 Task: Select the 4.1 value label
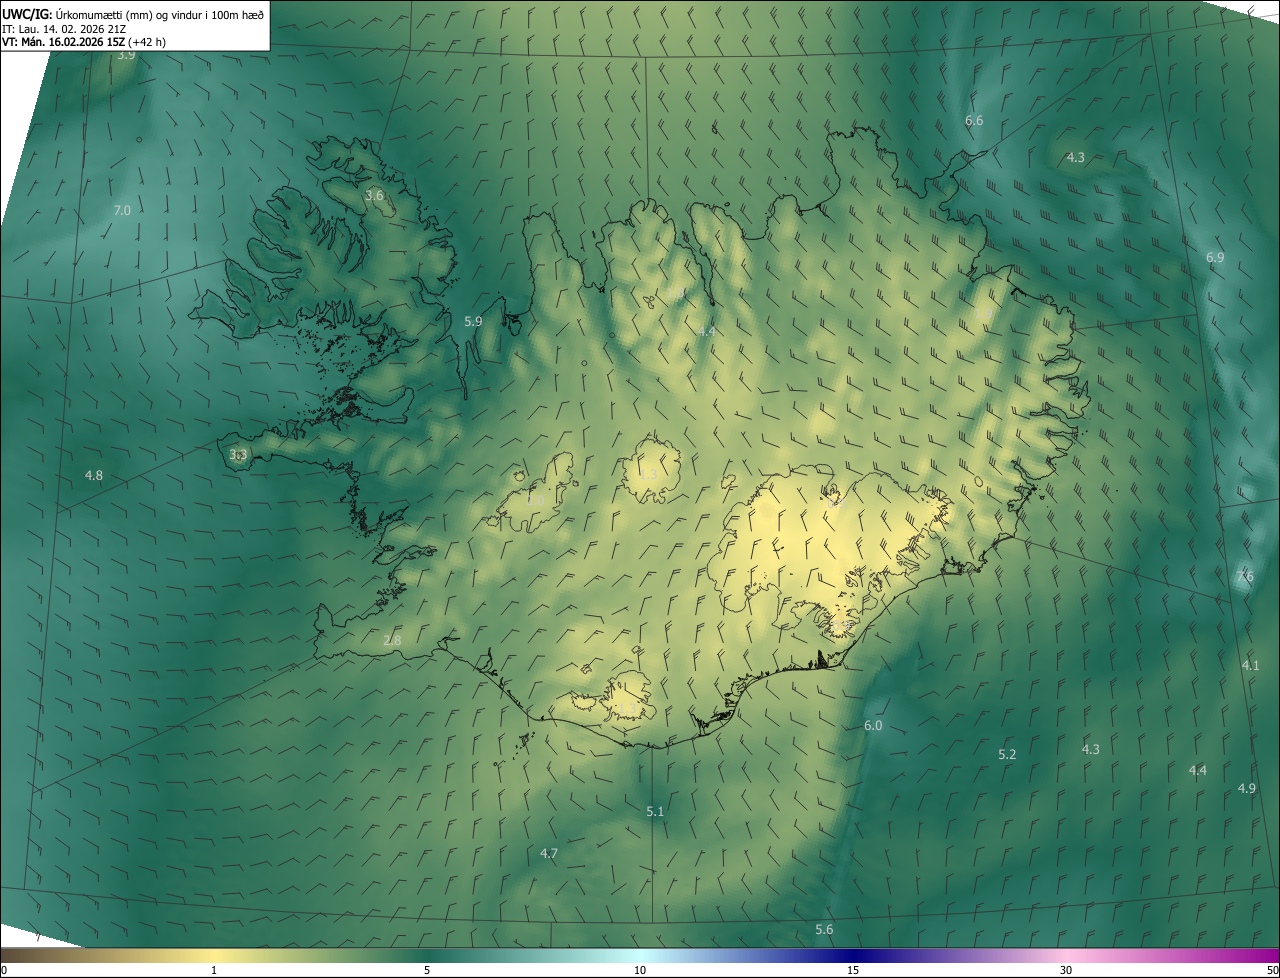click(1250, 665)
